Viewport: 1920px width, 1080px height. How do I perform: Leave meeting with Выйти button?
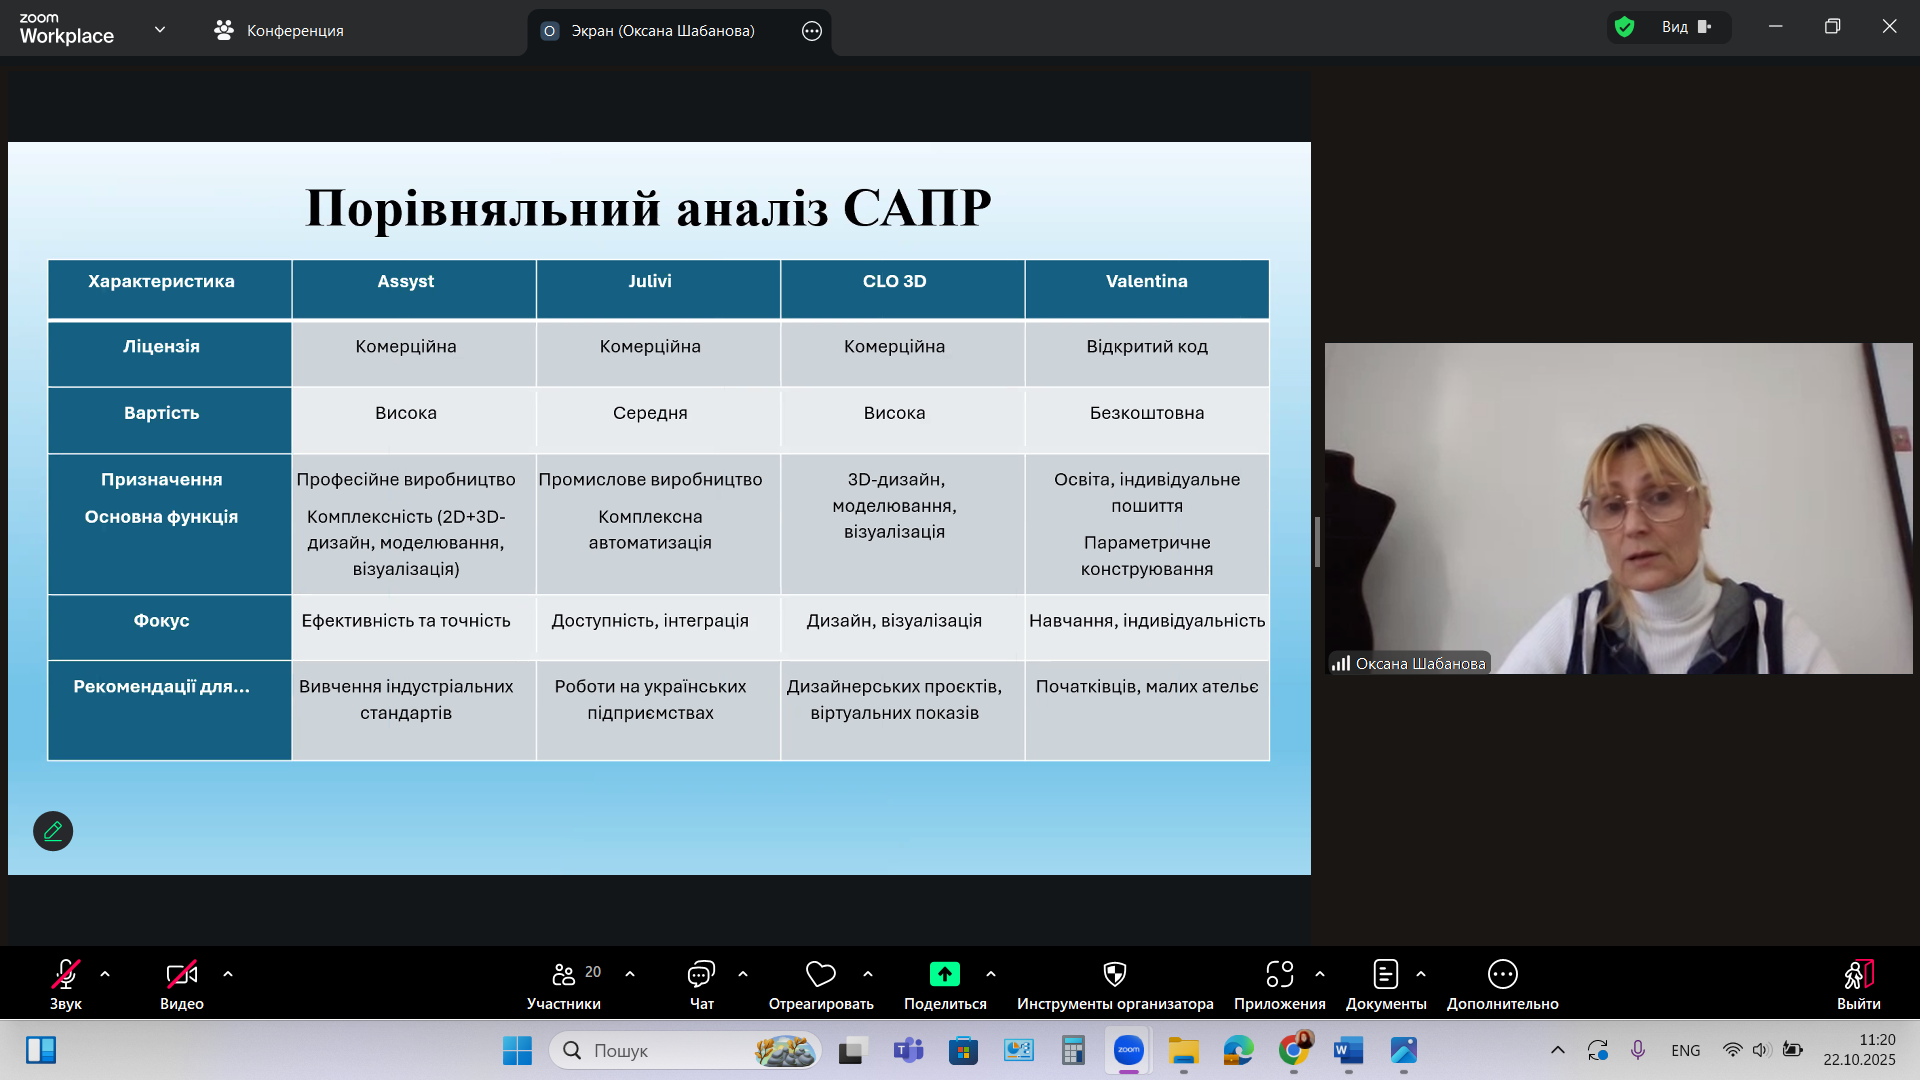coord(1858,984)
